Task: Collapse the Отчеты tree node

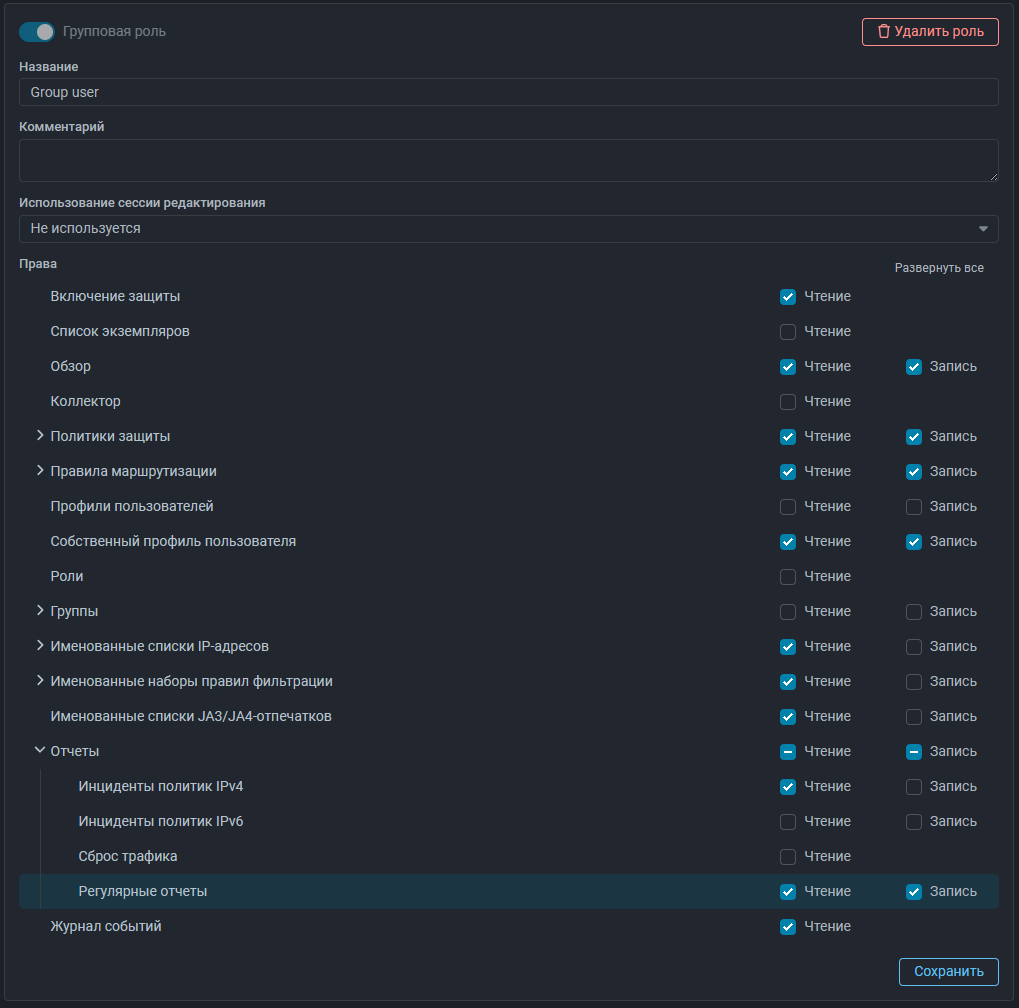Action: [40, 751]
